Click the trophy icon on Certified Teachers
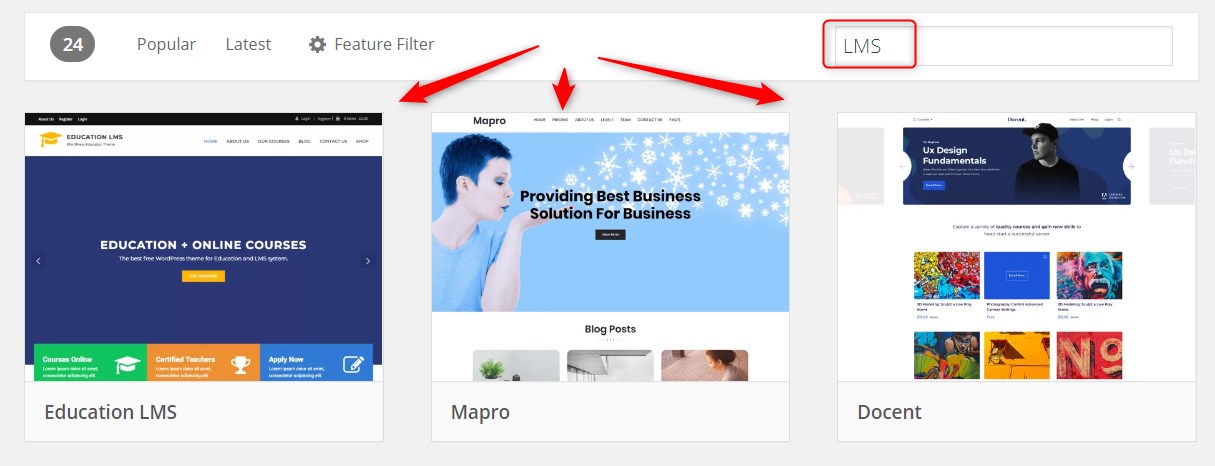The width and height of the screenshot is (1215, 466). coord(239,364)
